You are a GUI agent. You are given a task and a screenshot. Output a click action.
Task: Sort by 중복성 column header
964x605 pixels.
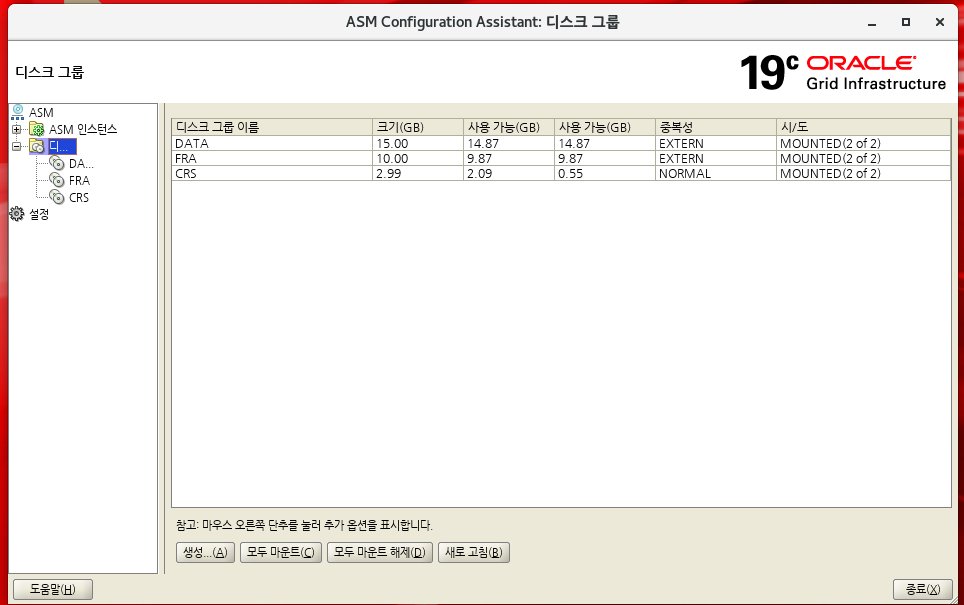[716, 127]
